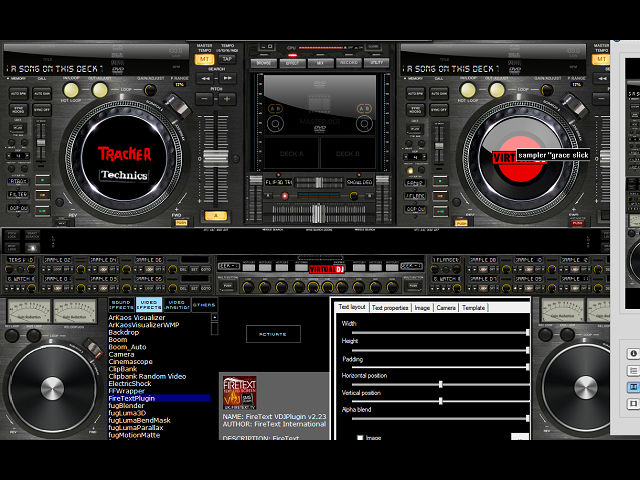The height and width of the screenshot is (480, 640).
Task: Open left deck top effect slot above FILTER
Action: (18, 181)
